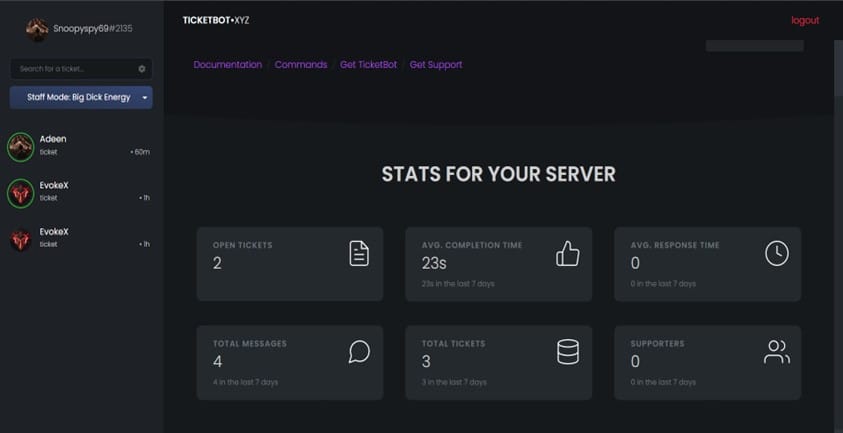Image resolution: width=843 pixels, height=433 pixels.
Task: Click '23s in the last 7 days' text
Action: (458, 283)
